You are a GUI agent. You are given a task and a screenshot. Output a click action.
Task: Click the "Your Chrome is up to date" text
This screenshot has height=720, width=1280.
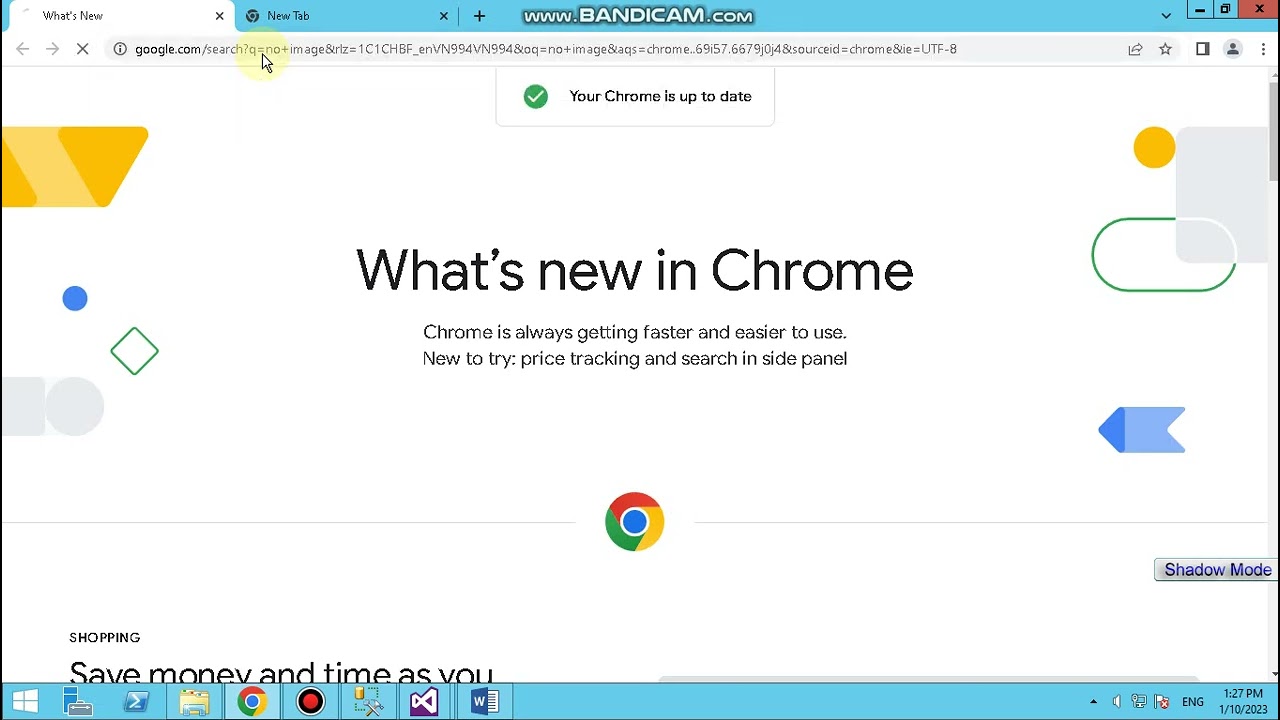[660, 96]
